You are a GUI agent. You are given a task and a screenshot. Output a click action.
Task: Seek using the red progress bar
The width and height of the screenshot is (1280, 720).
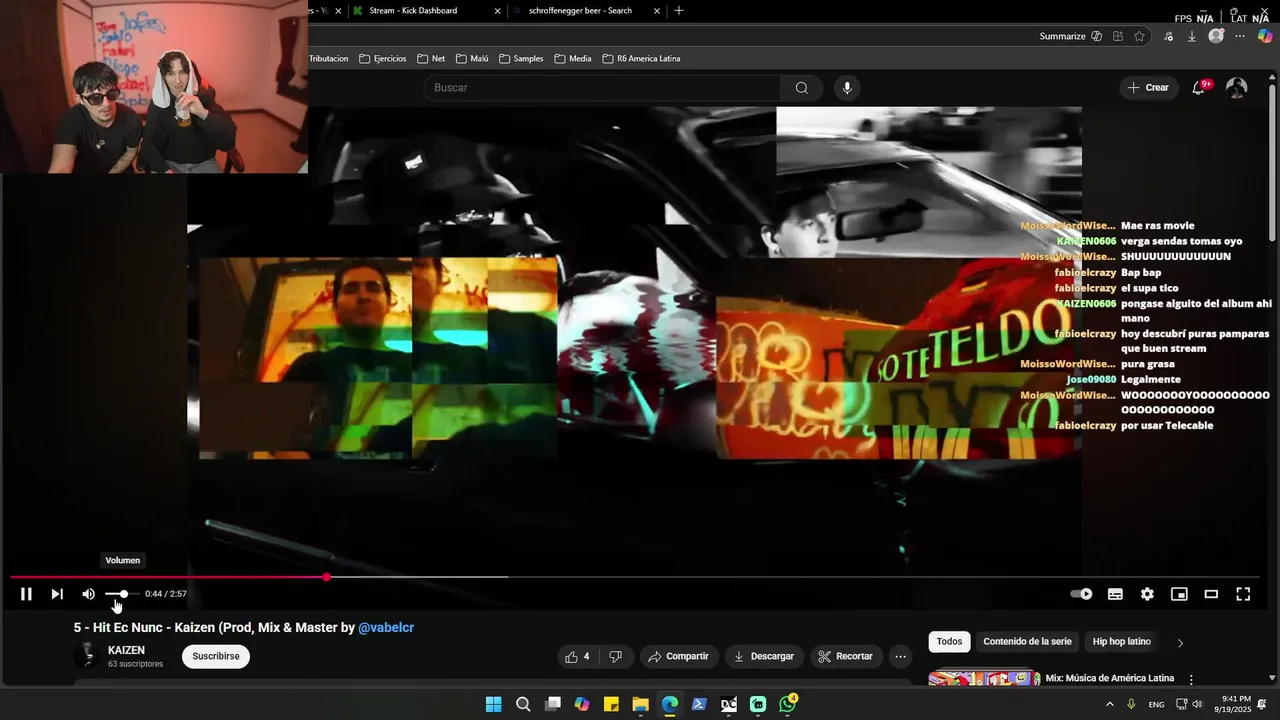[168, 577]
